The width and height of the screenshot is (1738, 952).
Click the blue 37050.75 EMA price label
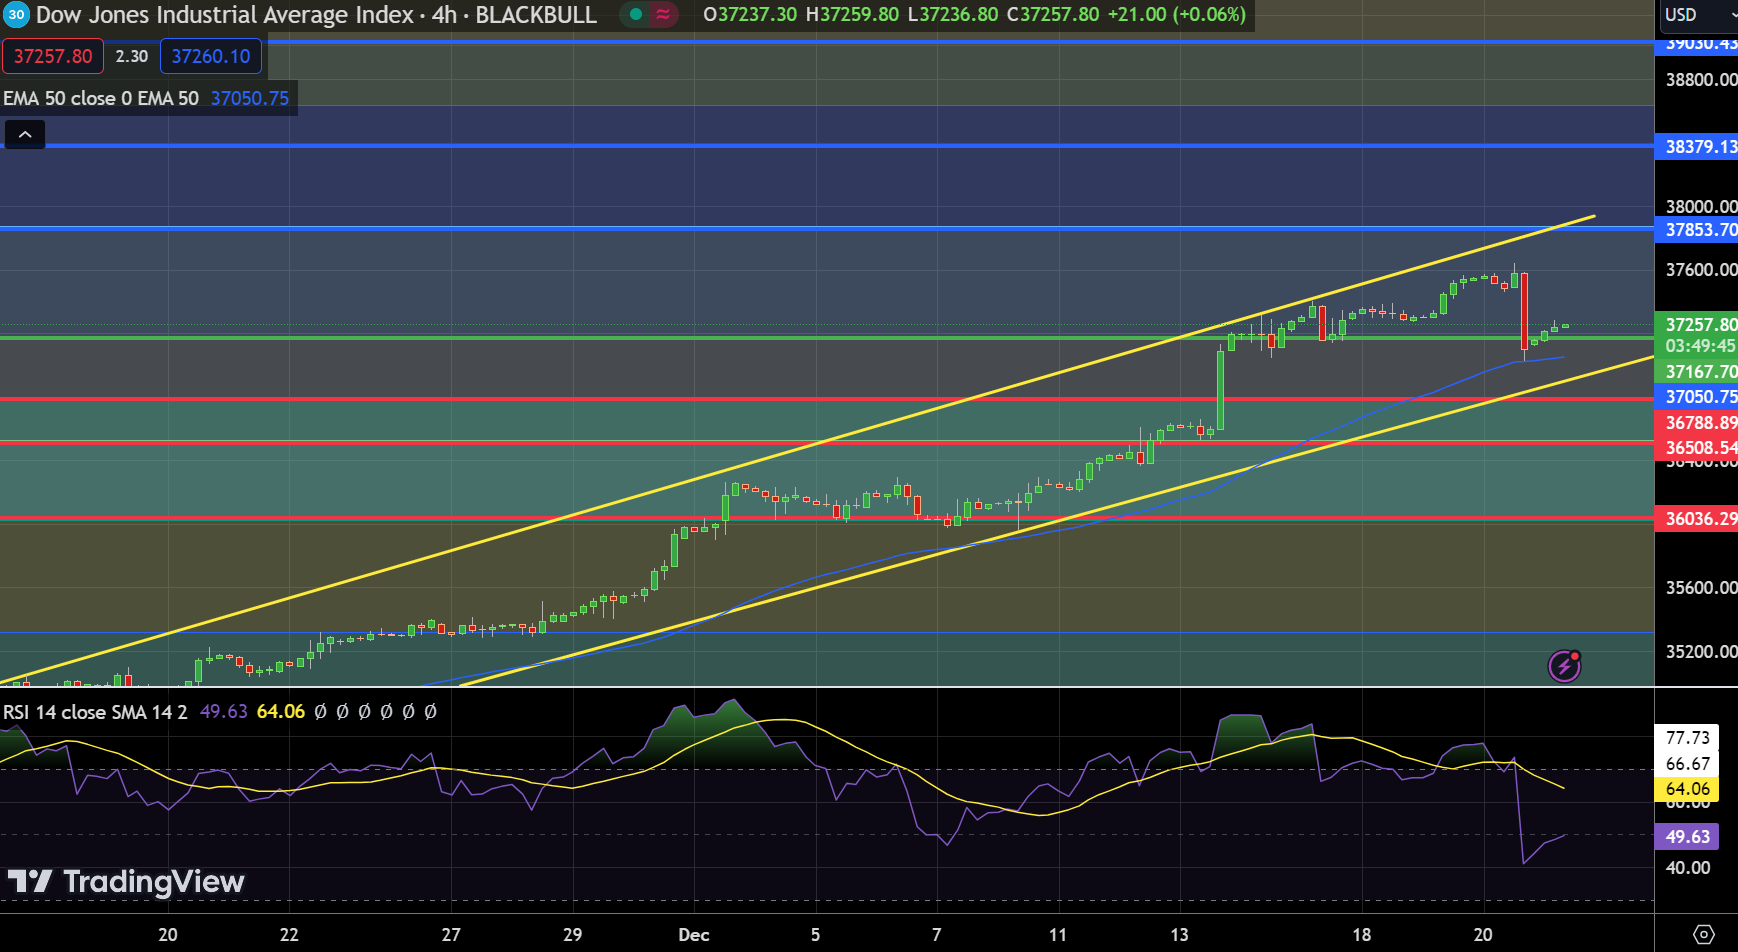[1697, 397]
